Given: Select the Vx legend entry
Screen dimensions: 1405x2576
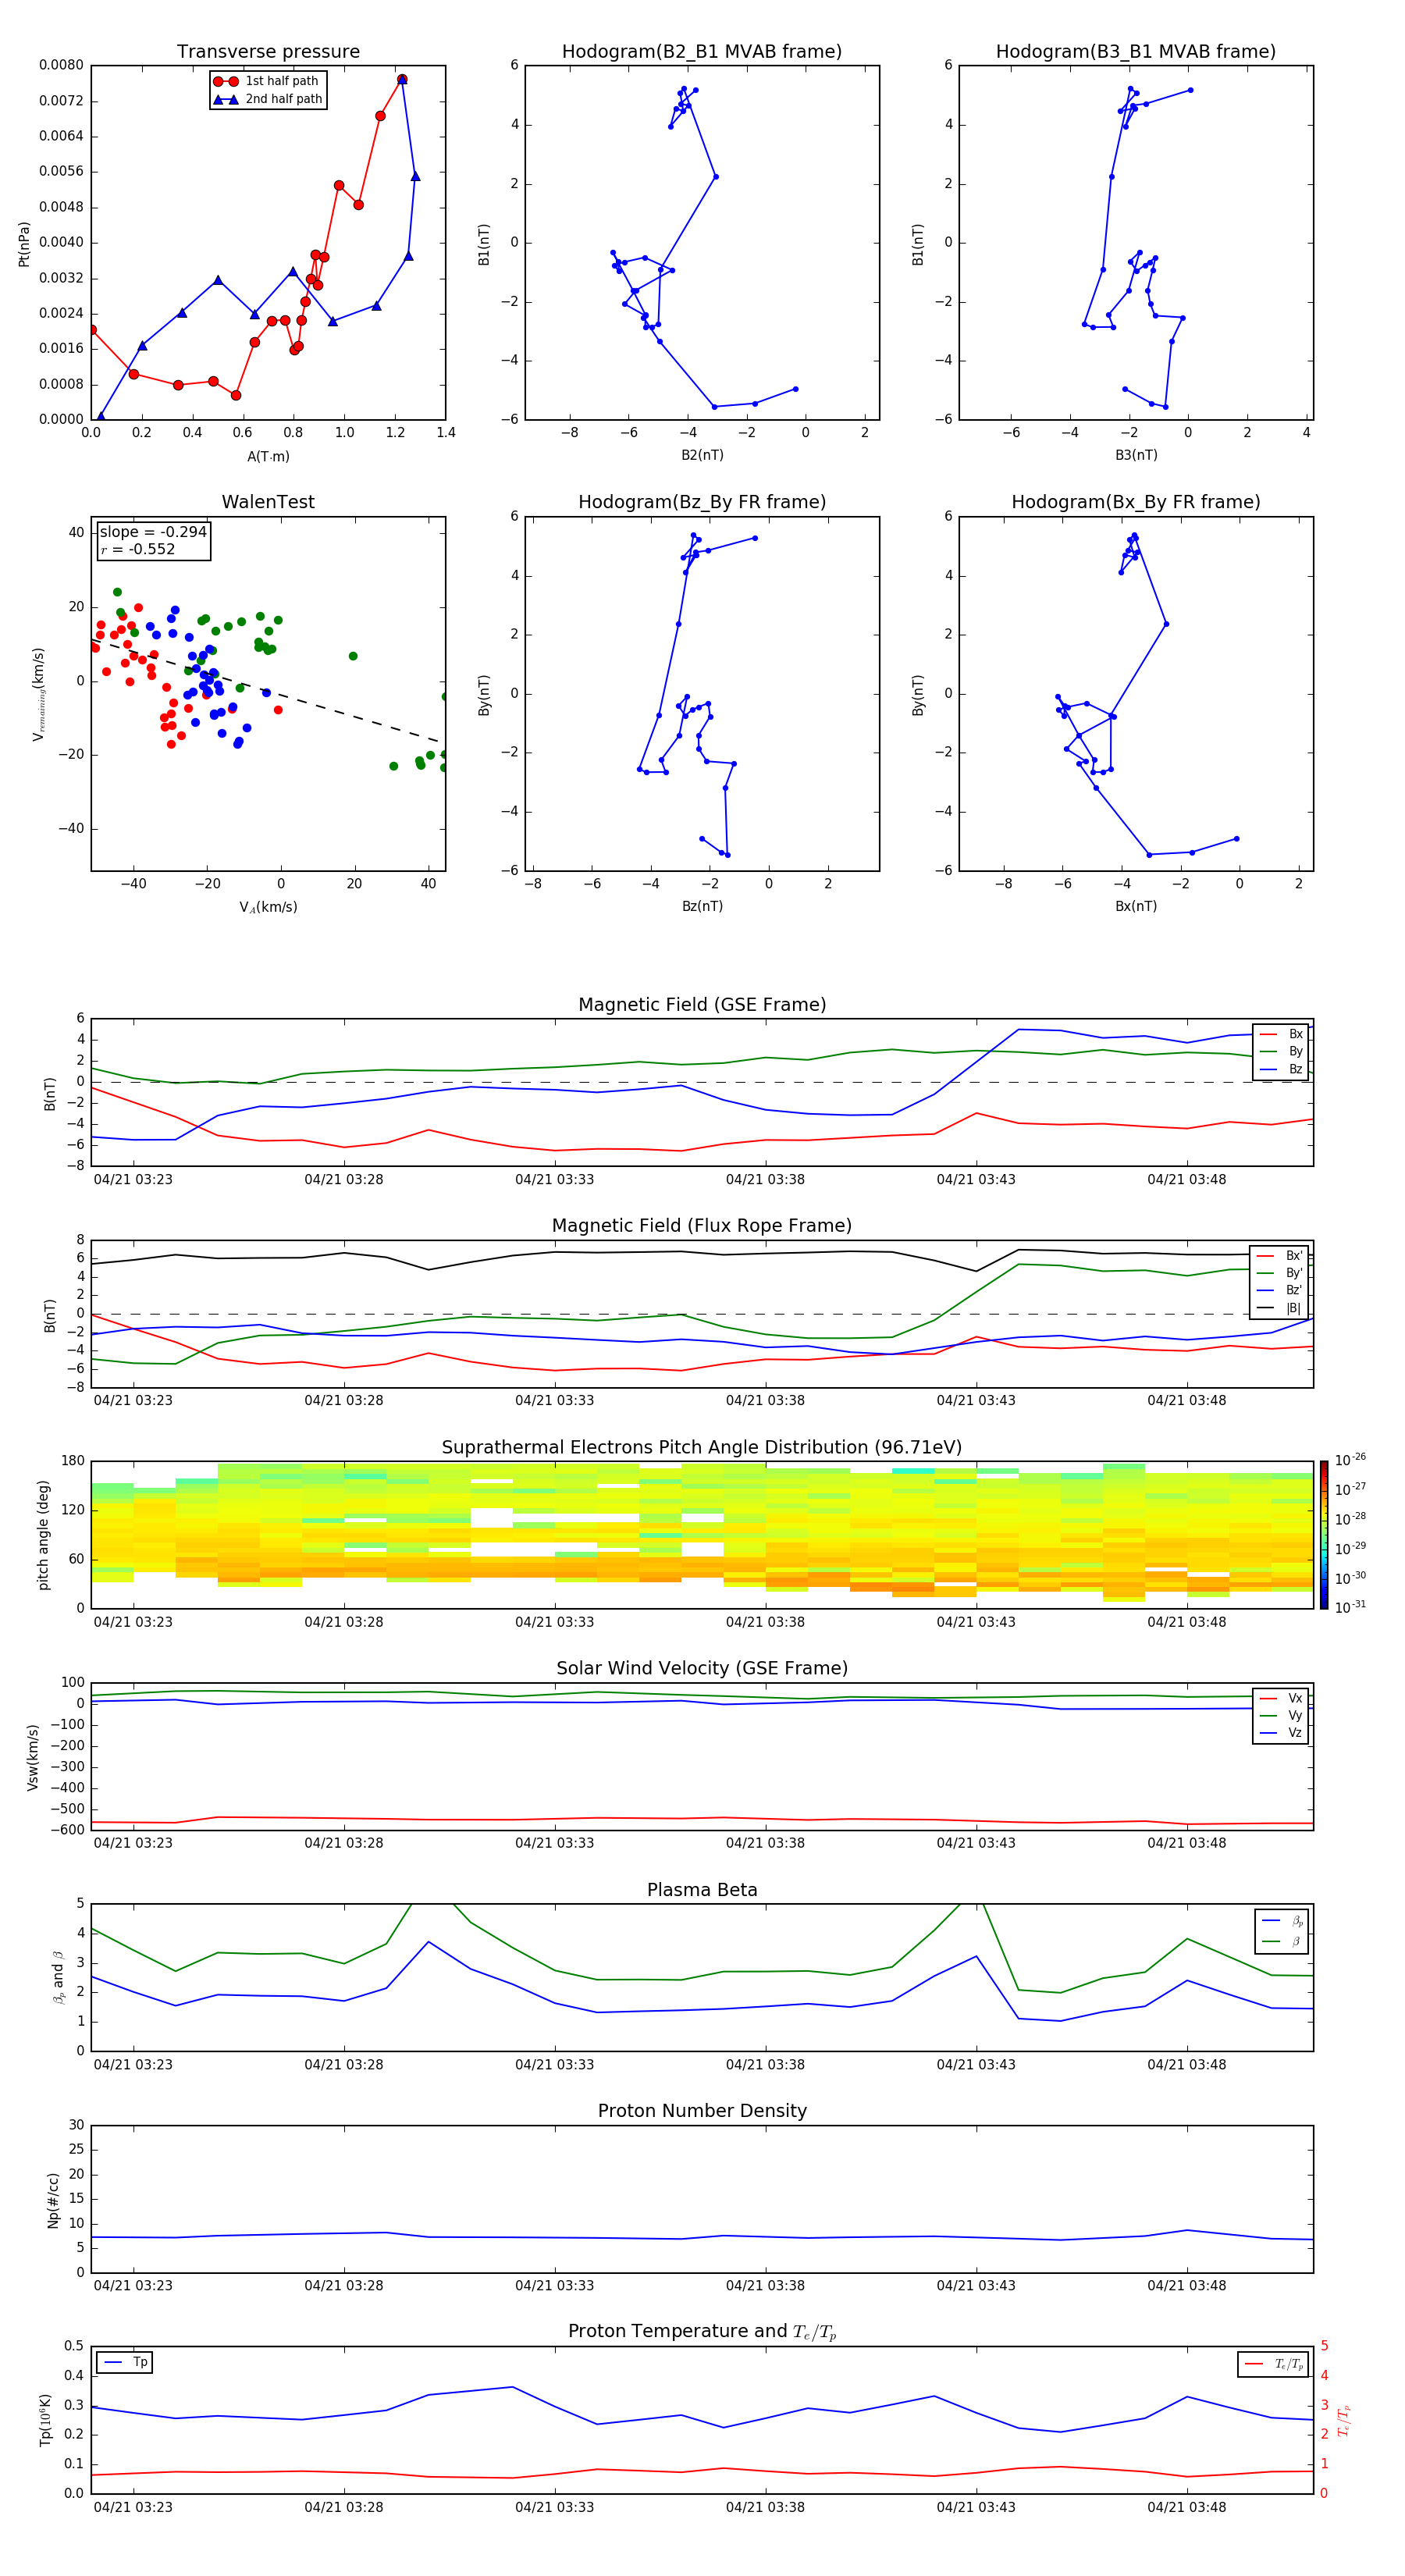Looking at the screenshot, I should tap(1281, 1698).
